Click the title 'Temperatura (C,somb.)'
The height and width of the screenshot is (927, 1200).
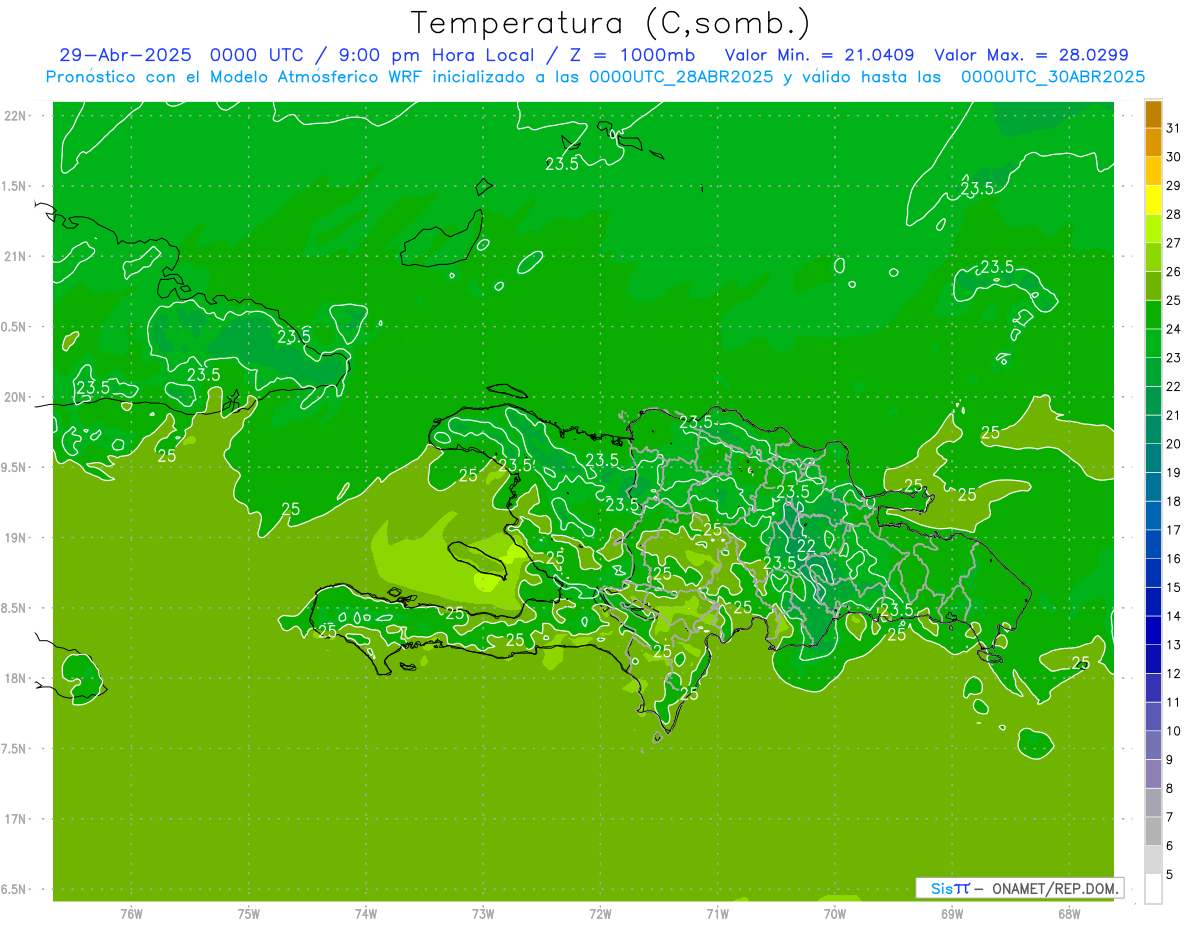pyautogui.click(x=611, y=23)
